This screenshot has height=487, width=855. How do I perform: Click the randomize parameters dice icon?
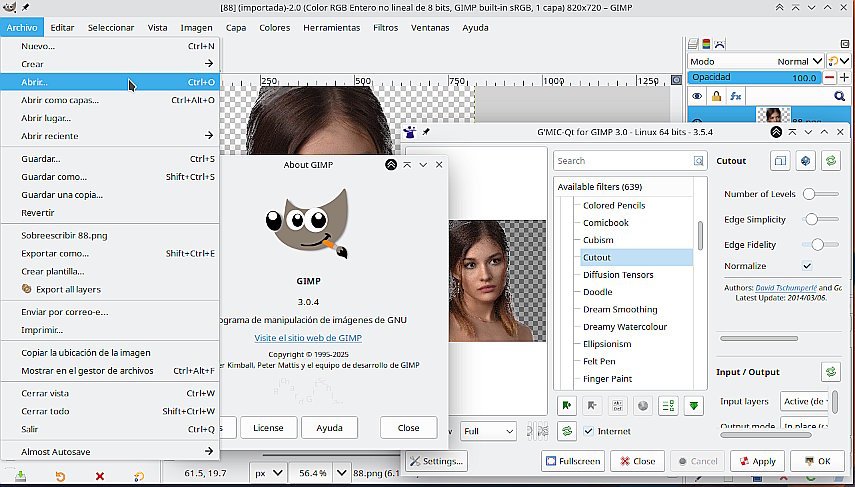[x=806, y=161]
